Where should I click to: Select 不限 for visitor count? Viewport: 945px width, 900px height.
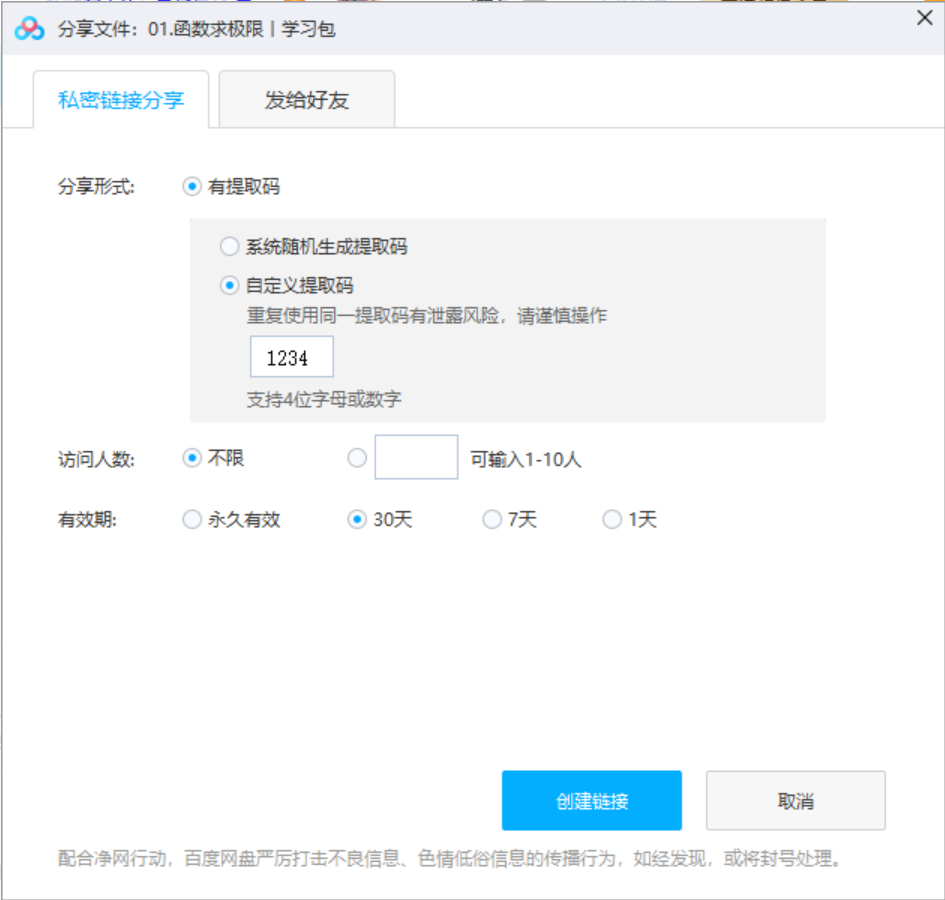pos(192,458)
